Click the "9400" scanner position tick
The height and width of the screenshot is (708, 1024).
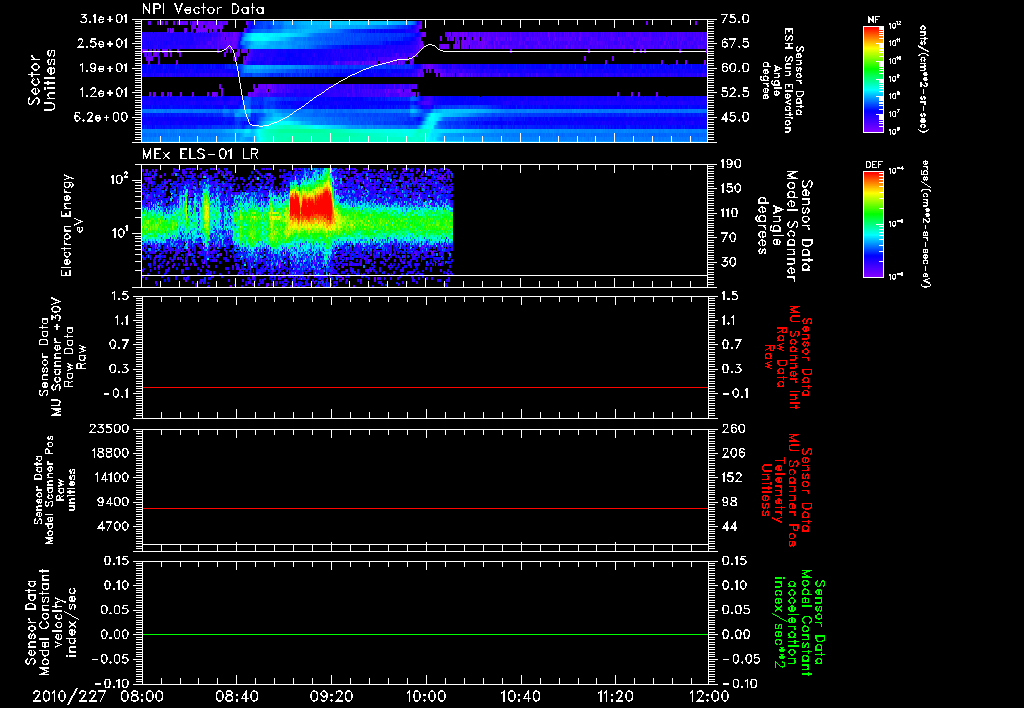point(114,502)
